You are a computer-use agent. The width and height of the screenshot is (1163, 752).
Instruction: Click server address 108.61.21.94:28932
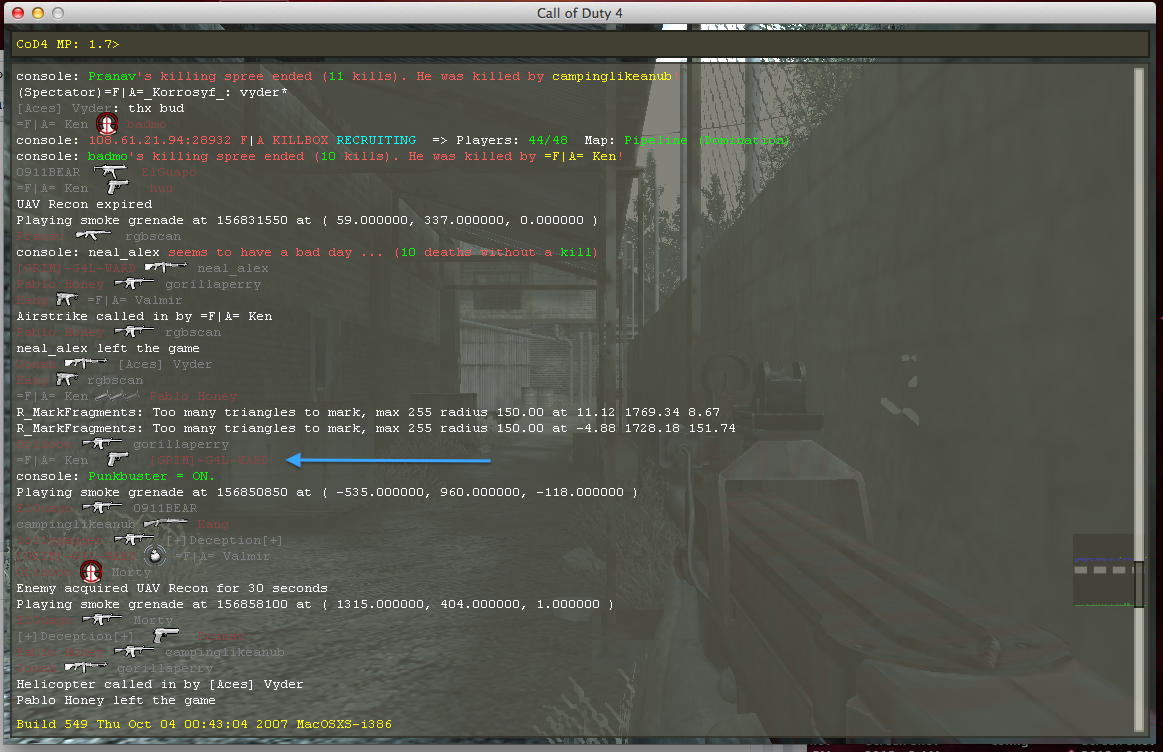tap(159, 140)
